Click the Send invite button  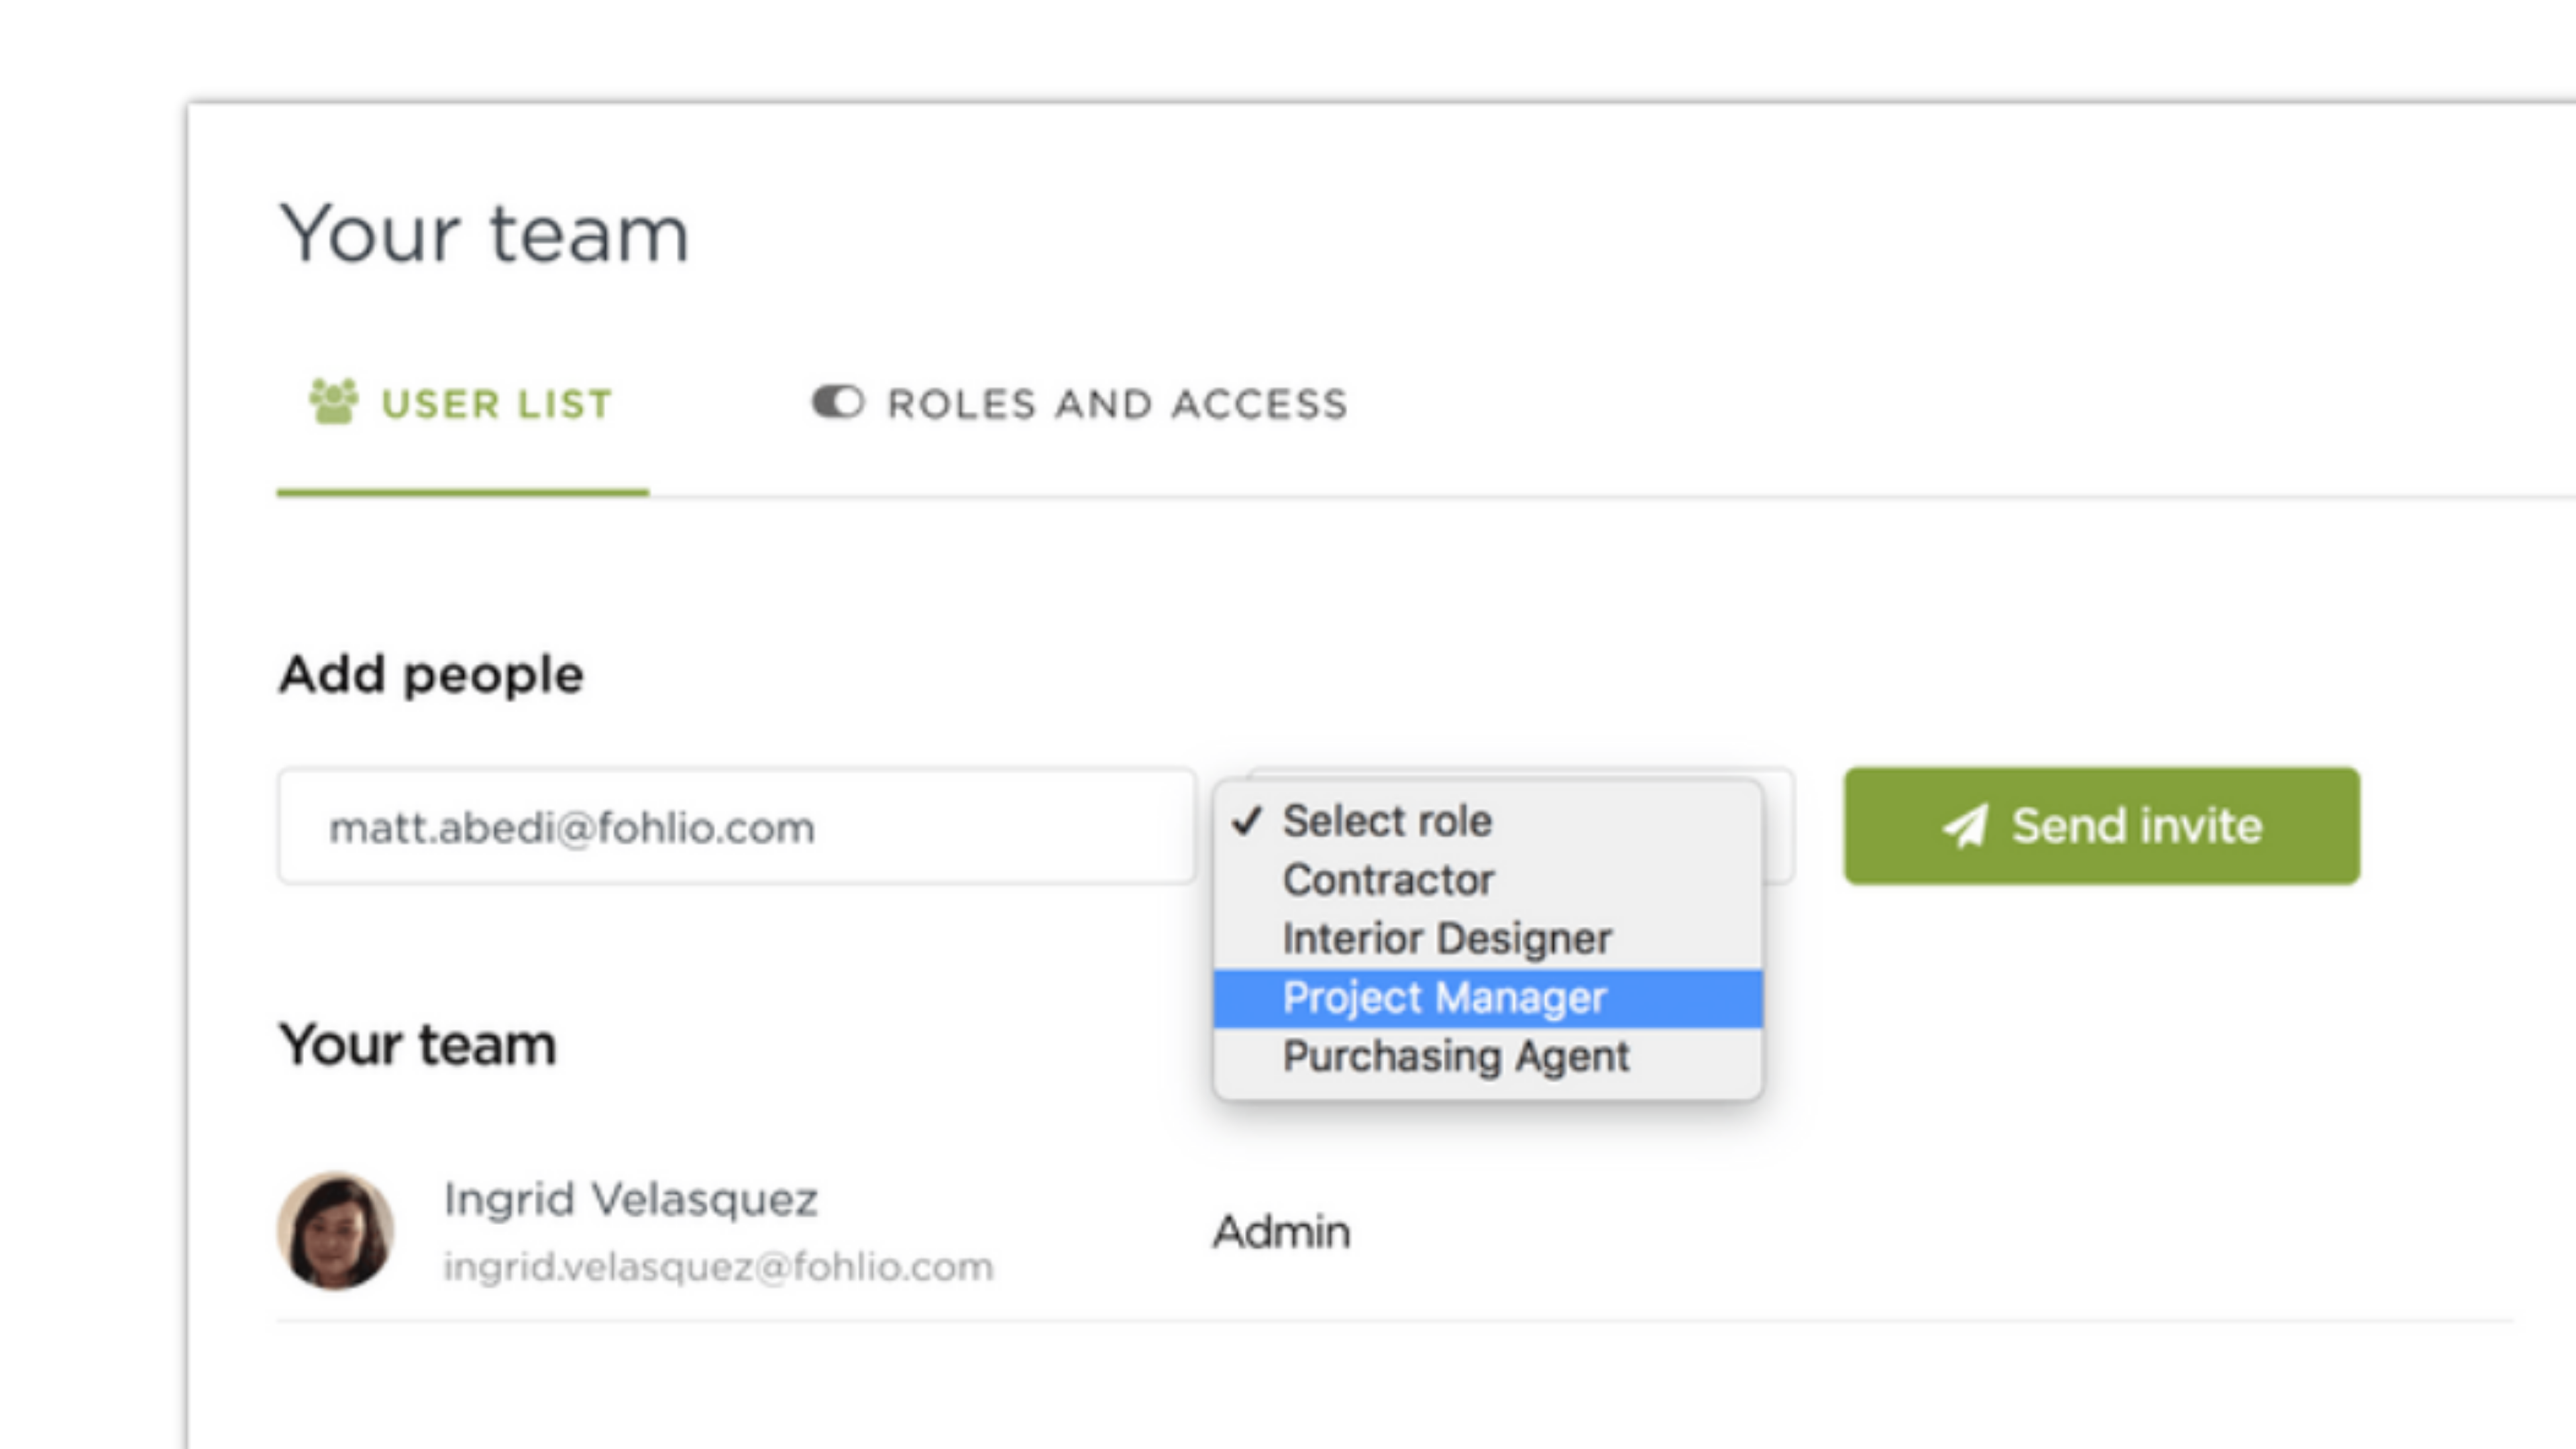(2102, 826)
